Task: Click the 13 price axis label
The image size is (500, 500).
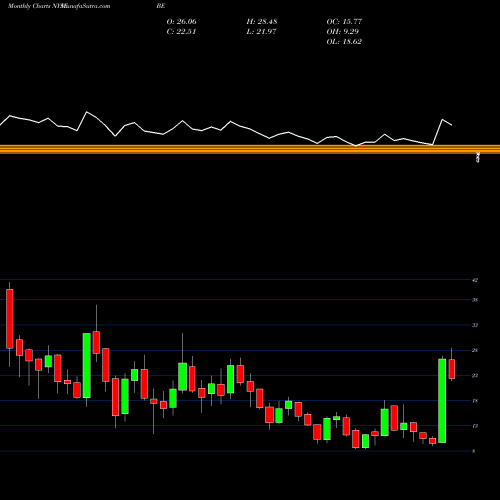Action: point(475,426)
